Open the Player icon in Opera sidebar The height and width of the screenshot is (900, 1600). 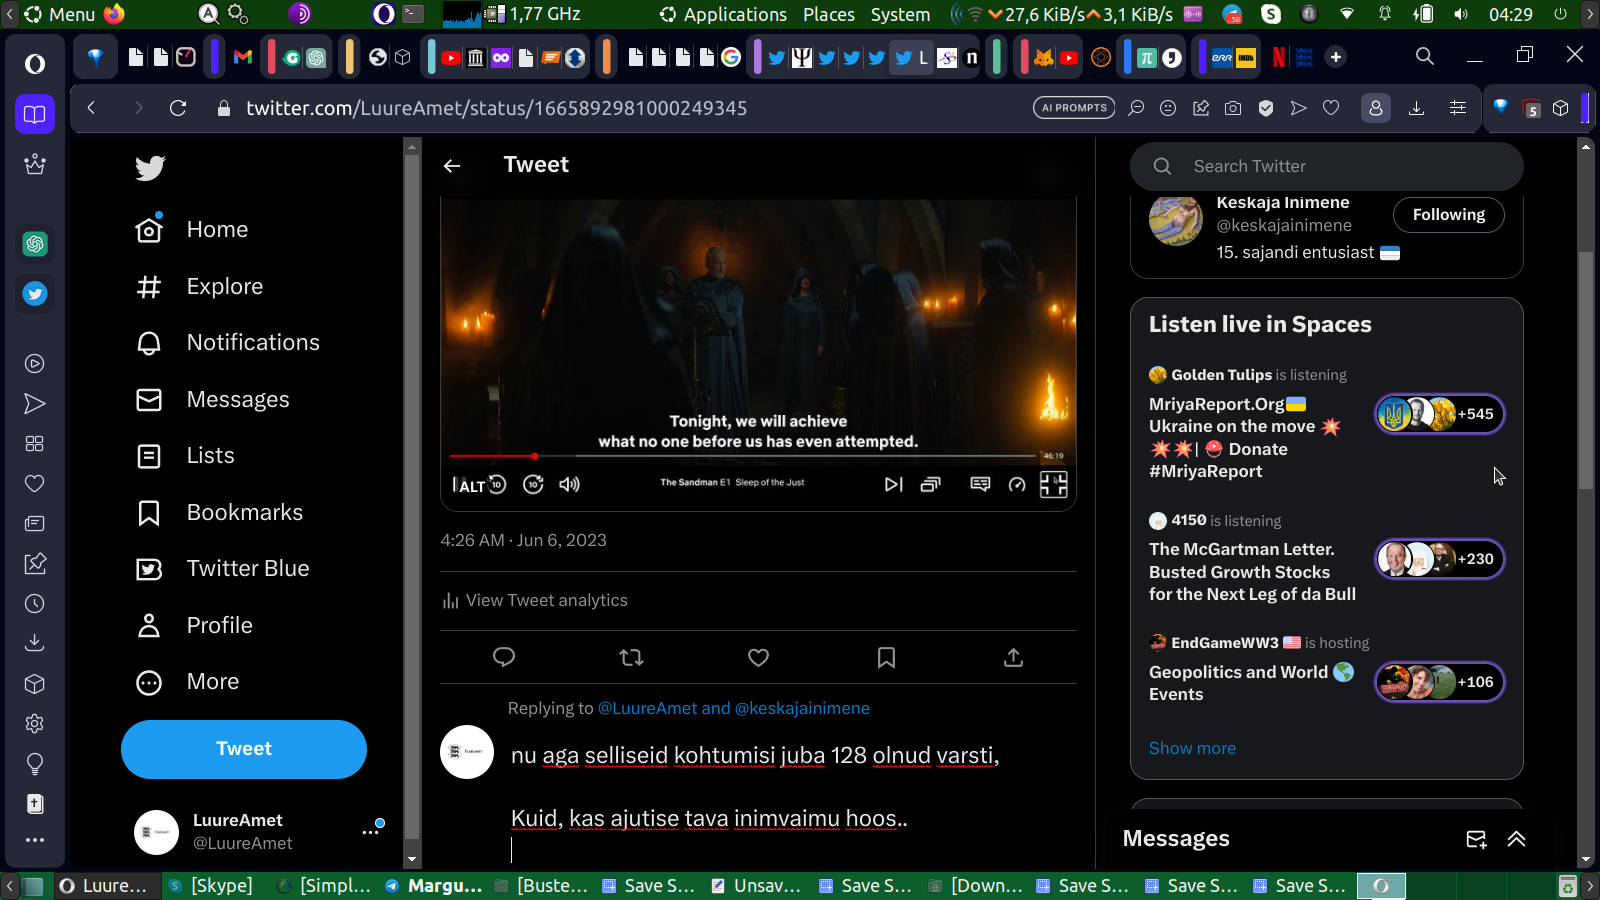click(35, 364)
